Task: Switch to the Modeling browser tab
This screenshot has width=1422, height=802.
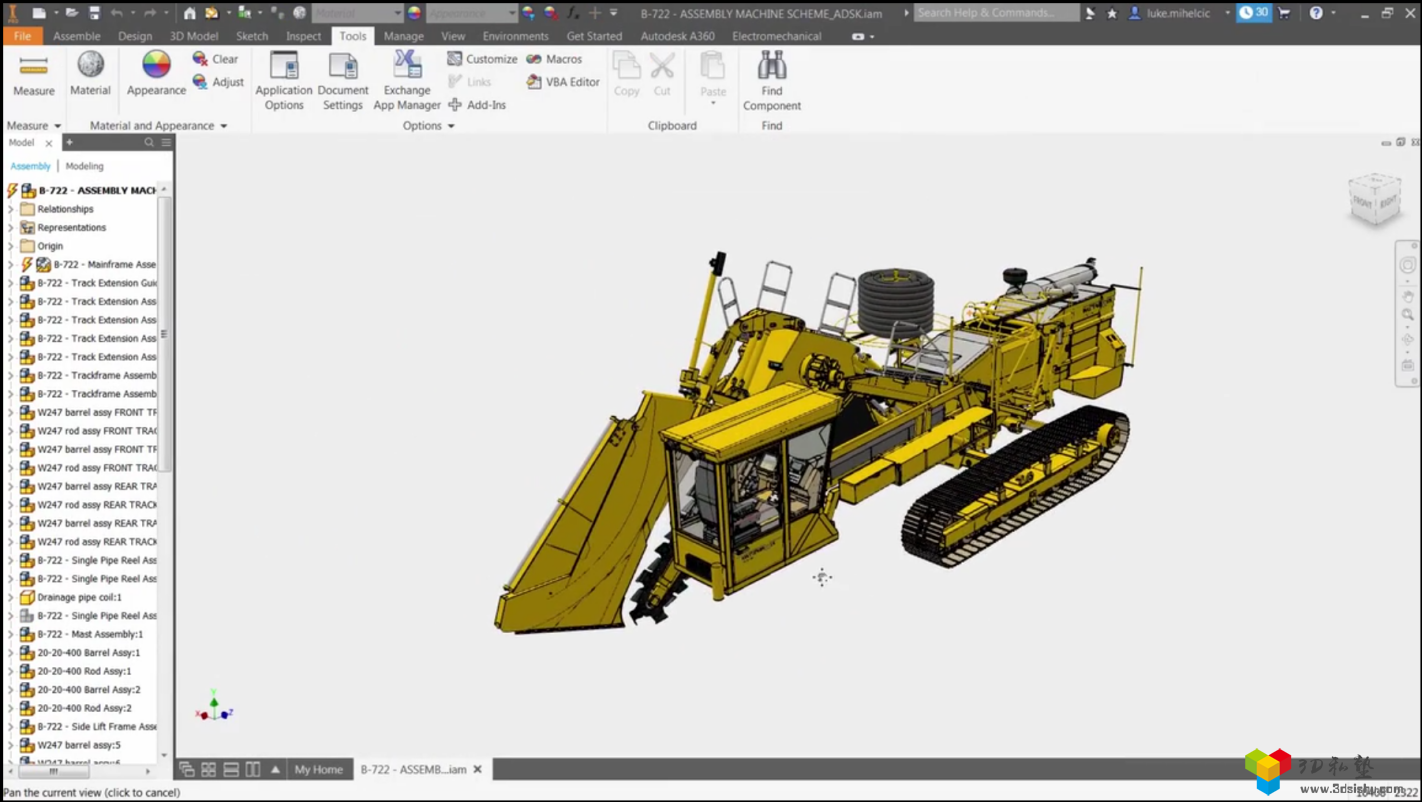Action: tap(84, 165)
